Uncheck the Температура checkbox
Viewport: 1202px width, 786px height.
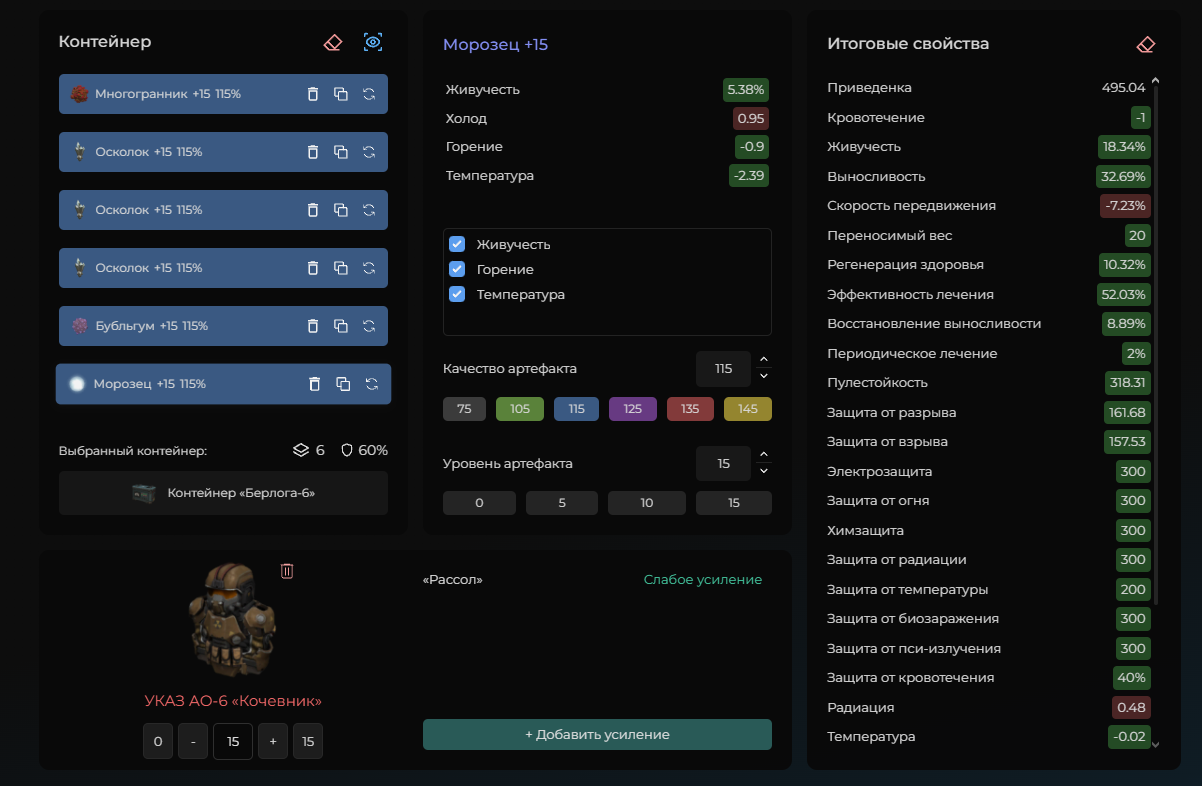(457, 294)
